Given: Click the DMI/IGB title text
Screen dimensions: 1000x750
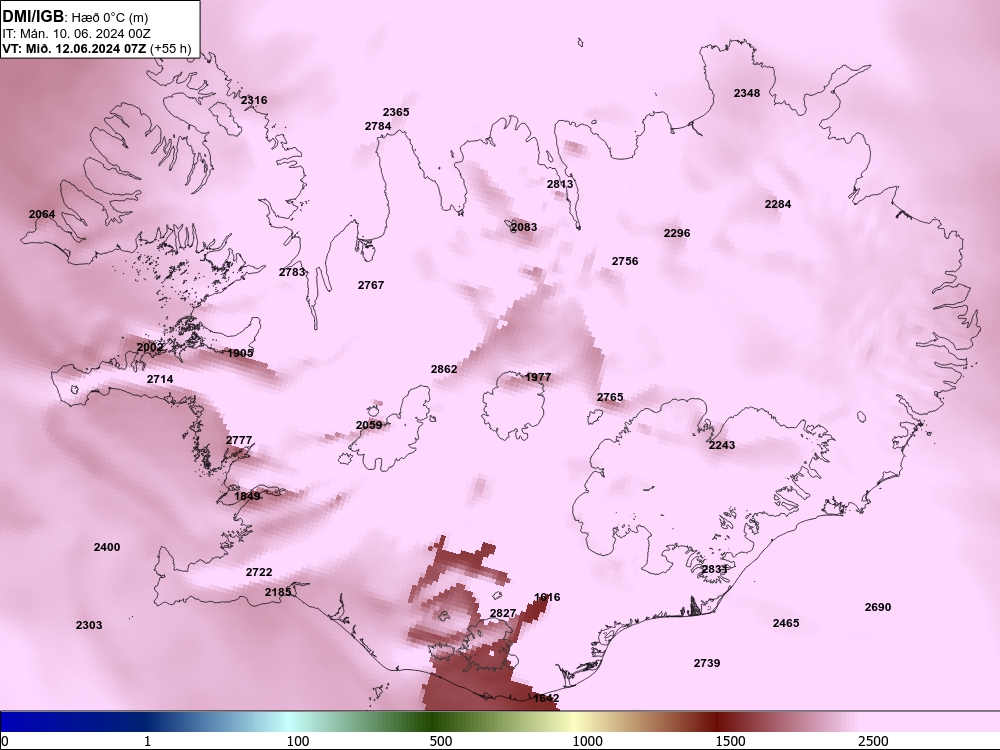Looking at the screenshot, I should 33,17.
